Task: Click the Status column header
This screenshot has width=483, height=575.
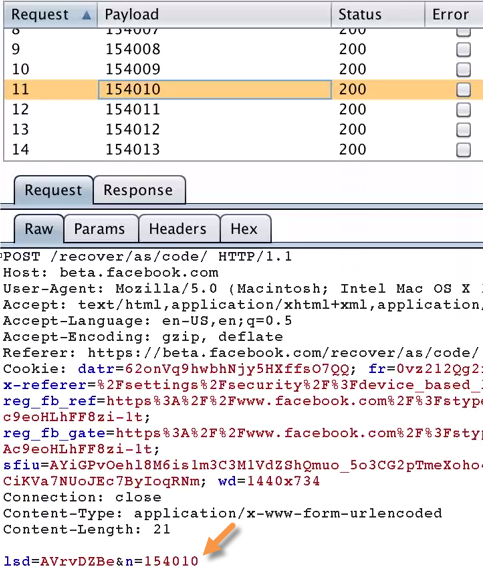Action: [378, 15]
